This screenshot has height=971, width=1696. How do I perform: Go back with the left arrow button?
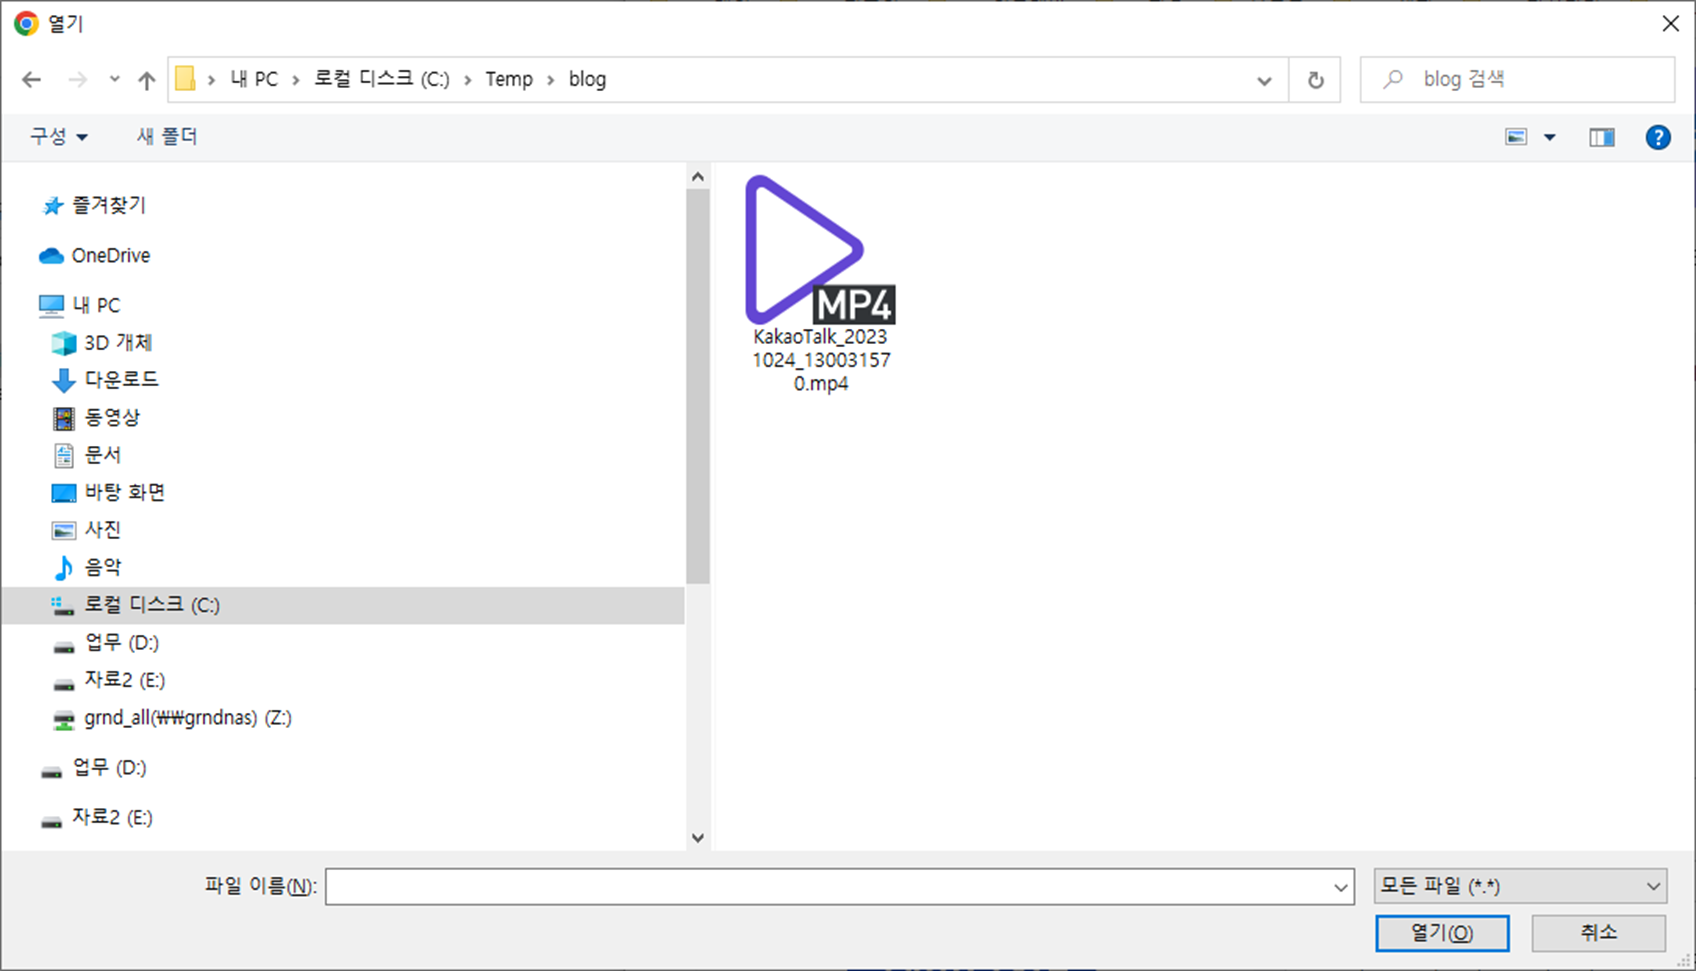32,80
